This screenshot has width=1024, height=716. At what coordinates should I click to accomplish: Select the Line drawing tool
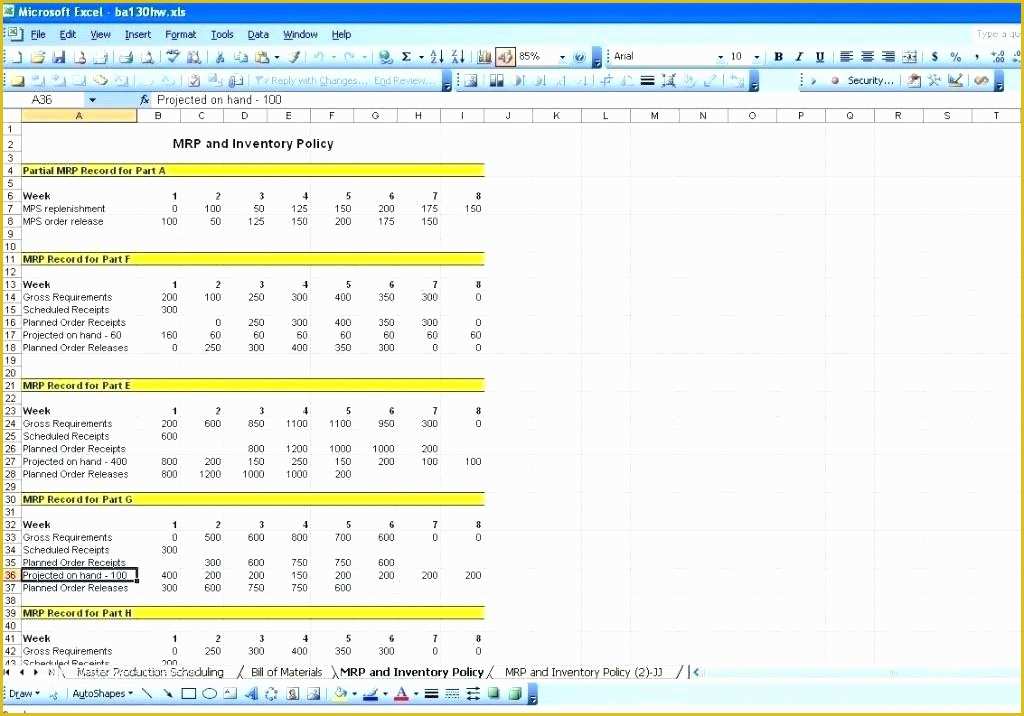(147, 694)
